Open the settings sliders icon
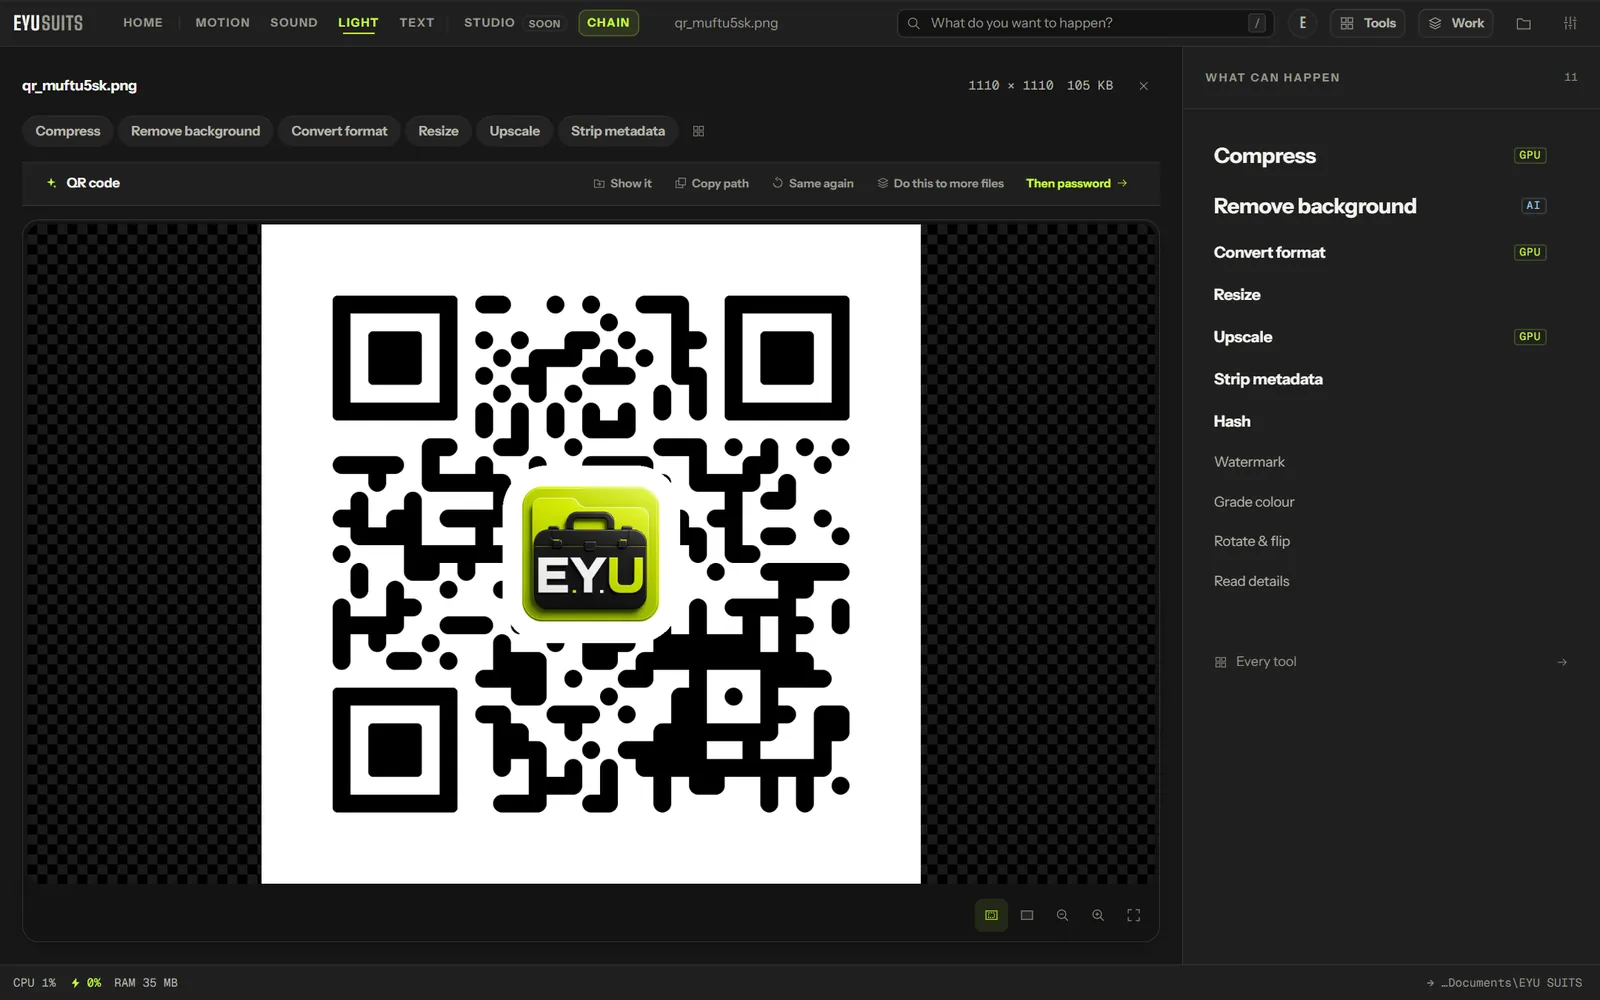Viewport: 1600px width, 1000px height. [x=1570, y=23]
